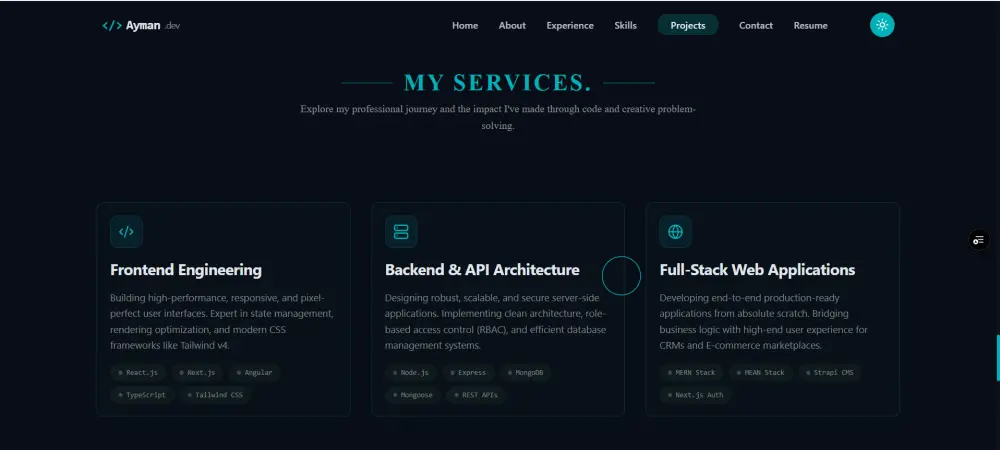Open the Experience nav item
1000x450 pixels.
[x=570, y=25]
